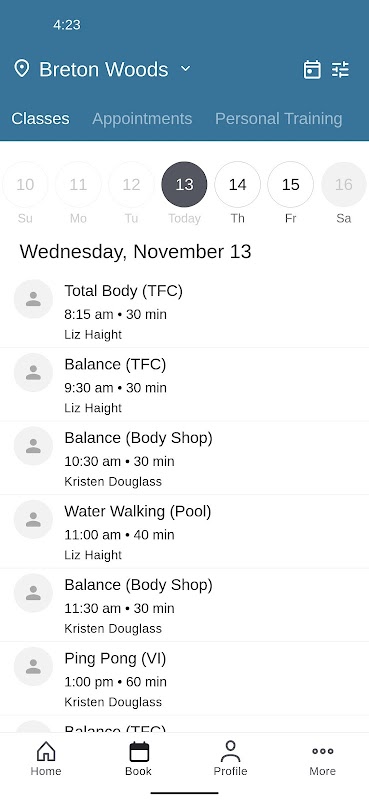369x800 pixels.
Task: Open the 10:30 am Balance (Body Shop) class
Action: tap(184, 458)
